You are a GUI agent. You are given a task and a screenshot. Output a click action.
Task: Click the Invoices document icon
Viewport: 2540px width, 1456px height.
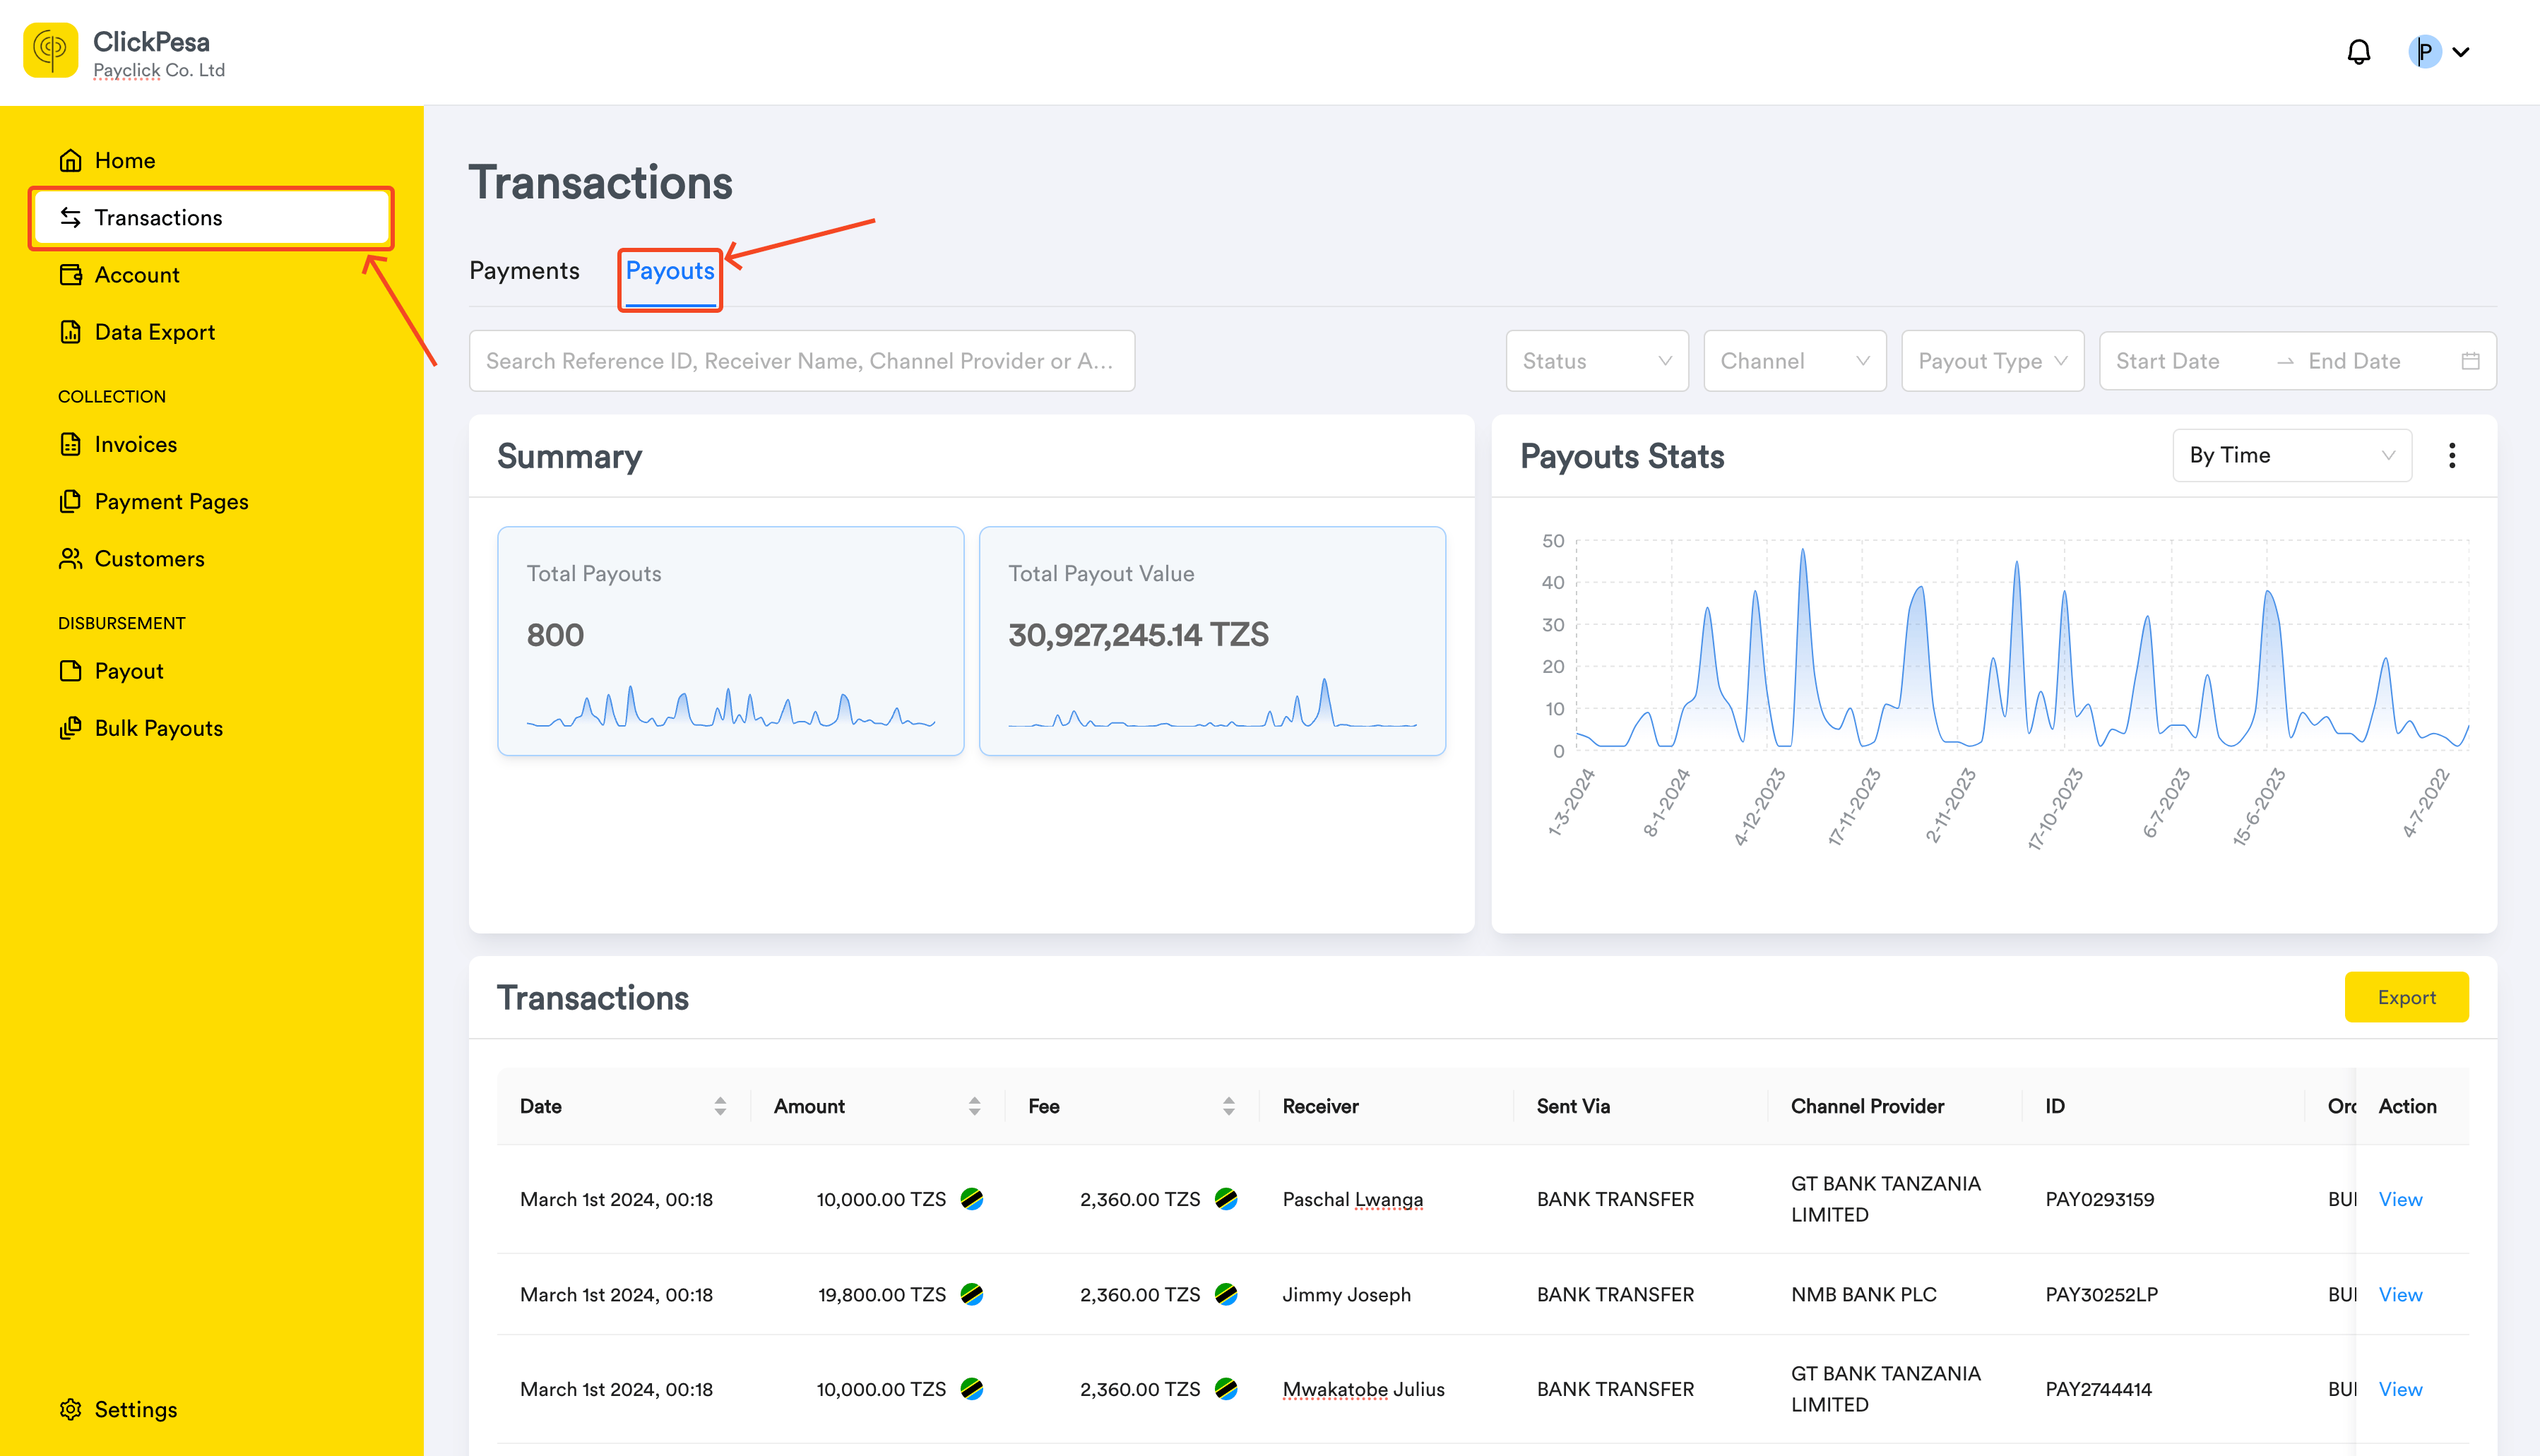(x=70, y=444)
